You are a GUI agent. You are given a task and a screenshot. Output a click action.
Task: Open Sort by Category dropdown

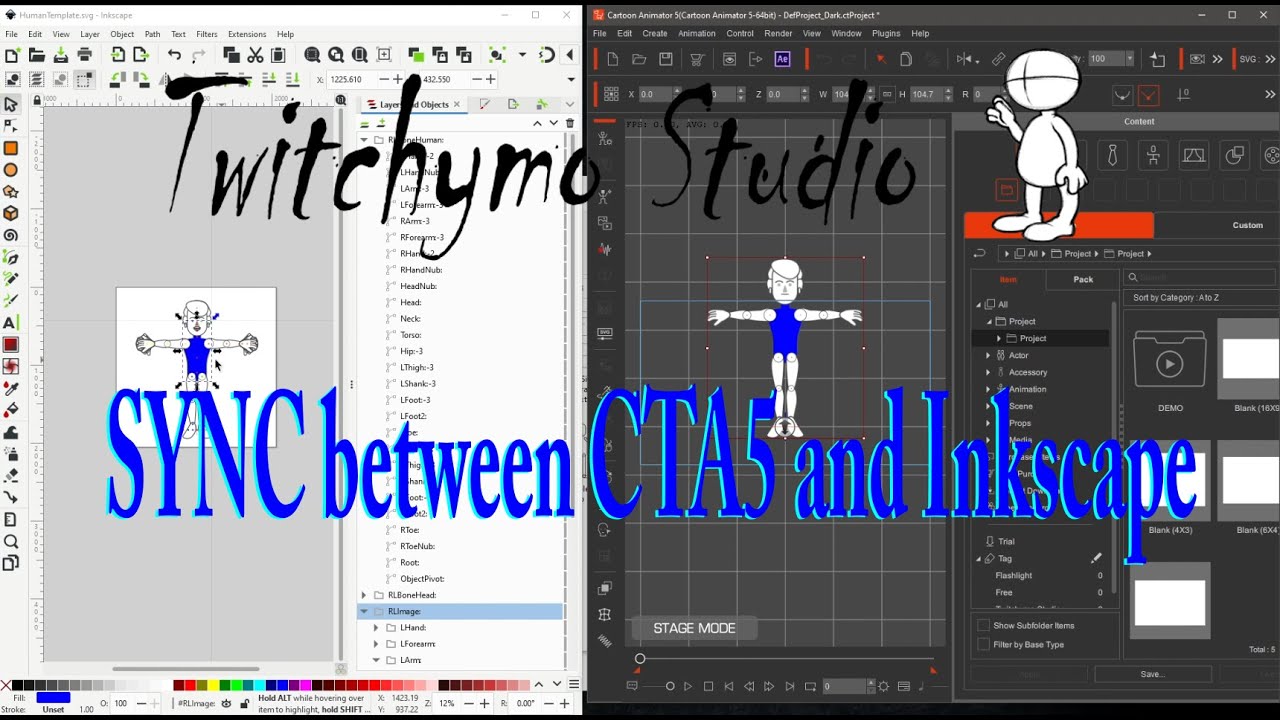(1200, 298)
